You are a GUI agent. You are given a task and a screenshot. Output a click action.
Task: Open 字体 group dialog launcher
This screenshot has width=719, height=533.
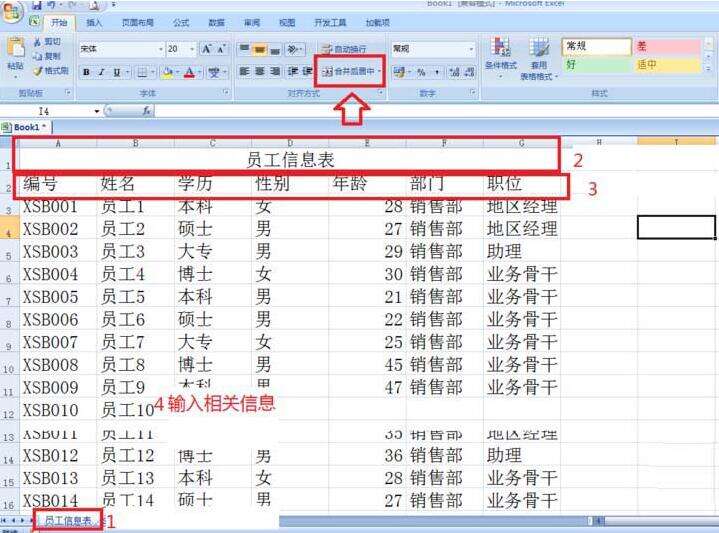tap(226, 93)
